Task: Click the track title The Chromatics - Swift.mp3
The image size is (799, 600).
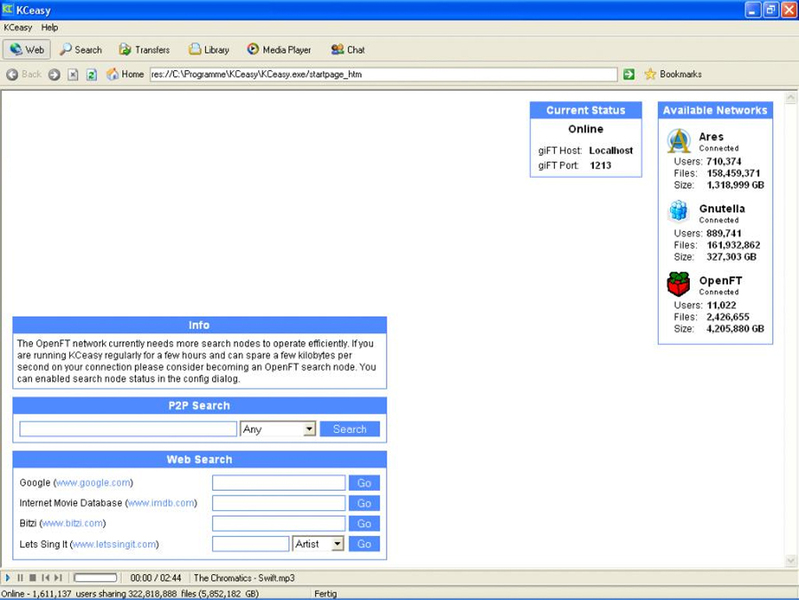Action: [x=244, y=578]
